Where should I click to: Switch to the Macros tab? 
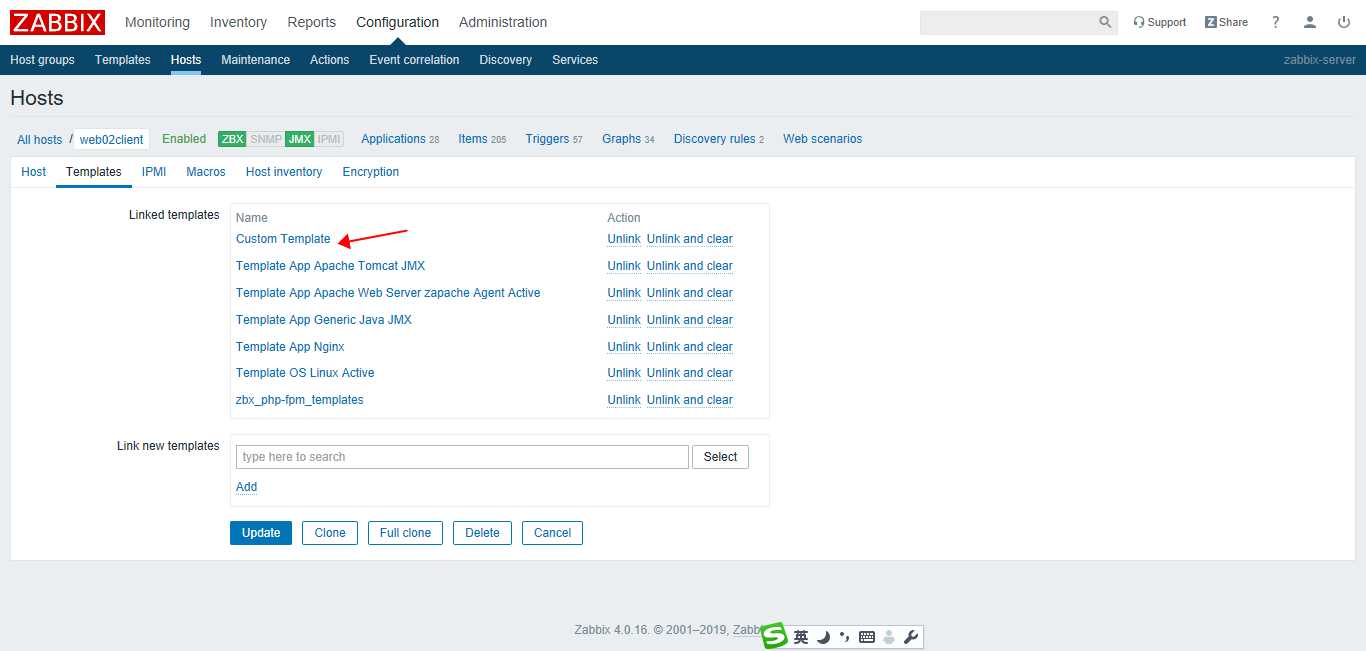point(206,172)
